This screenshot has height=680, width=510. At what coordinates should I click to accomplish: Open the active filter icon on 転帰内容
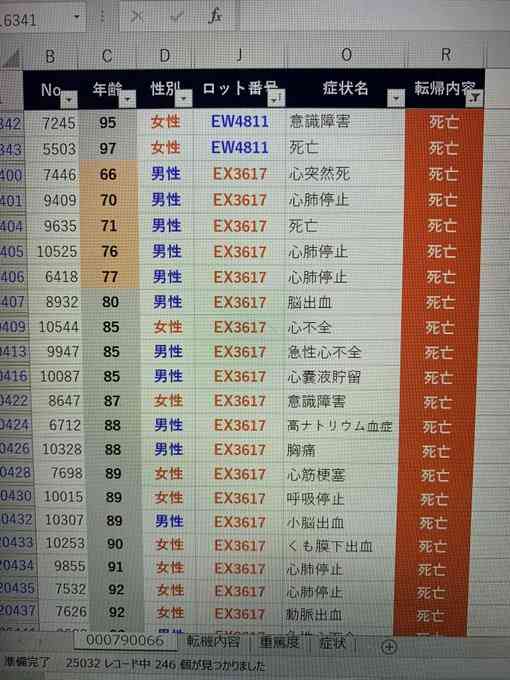(474, 98)
